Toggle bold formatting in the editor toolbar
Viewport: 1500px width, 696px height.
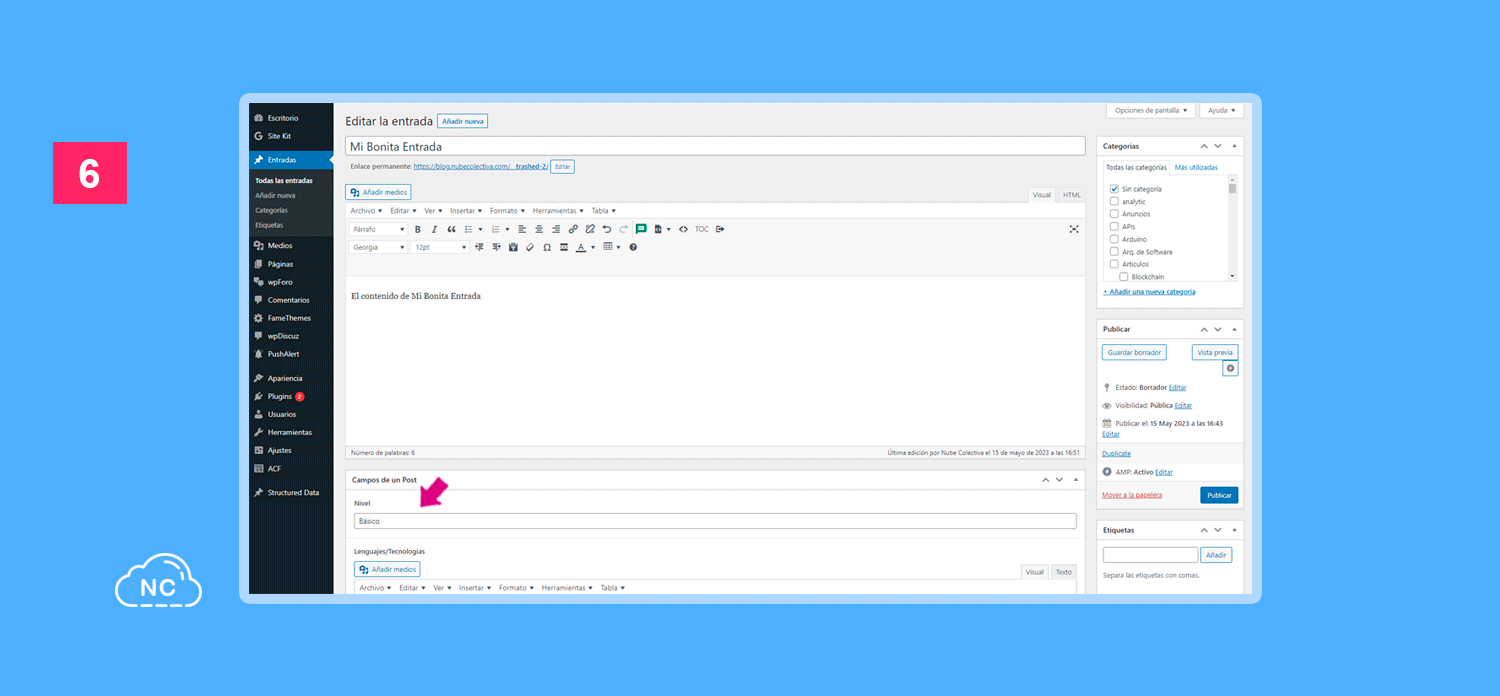[418, 229]
